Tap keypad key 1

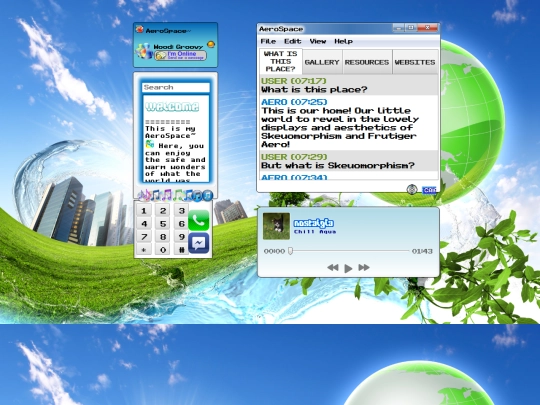[x=144, y=210]
